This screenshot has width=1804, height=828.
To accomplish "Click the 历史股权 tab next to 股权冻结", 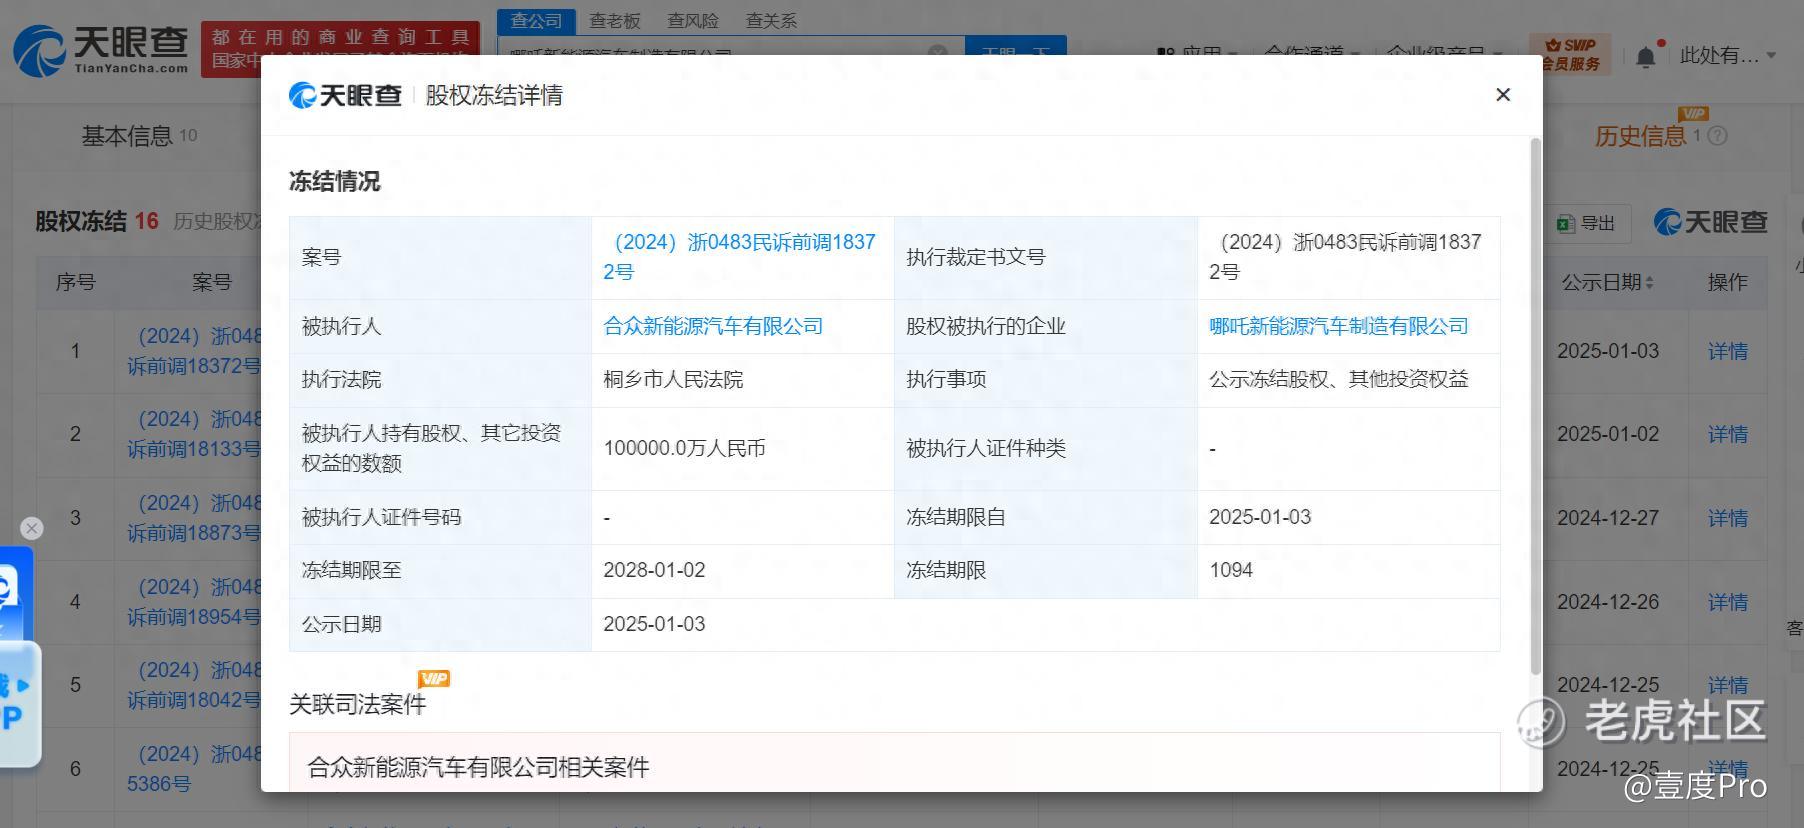I will tap(217, 221).
